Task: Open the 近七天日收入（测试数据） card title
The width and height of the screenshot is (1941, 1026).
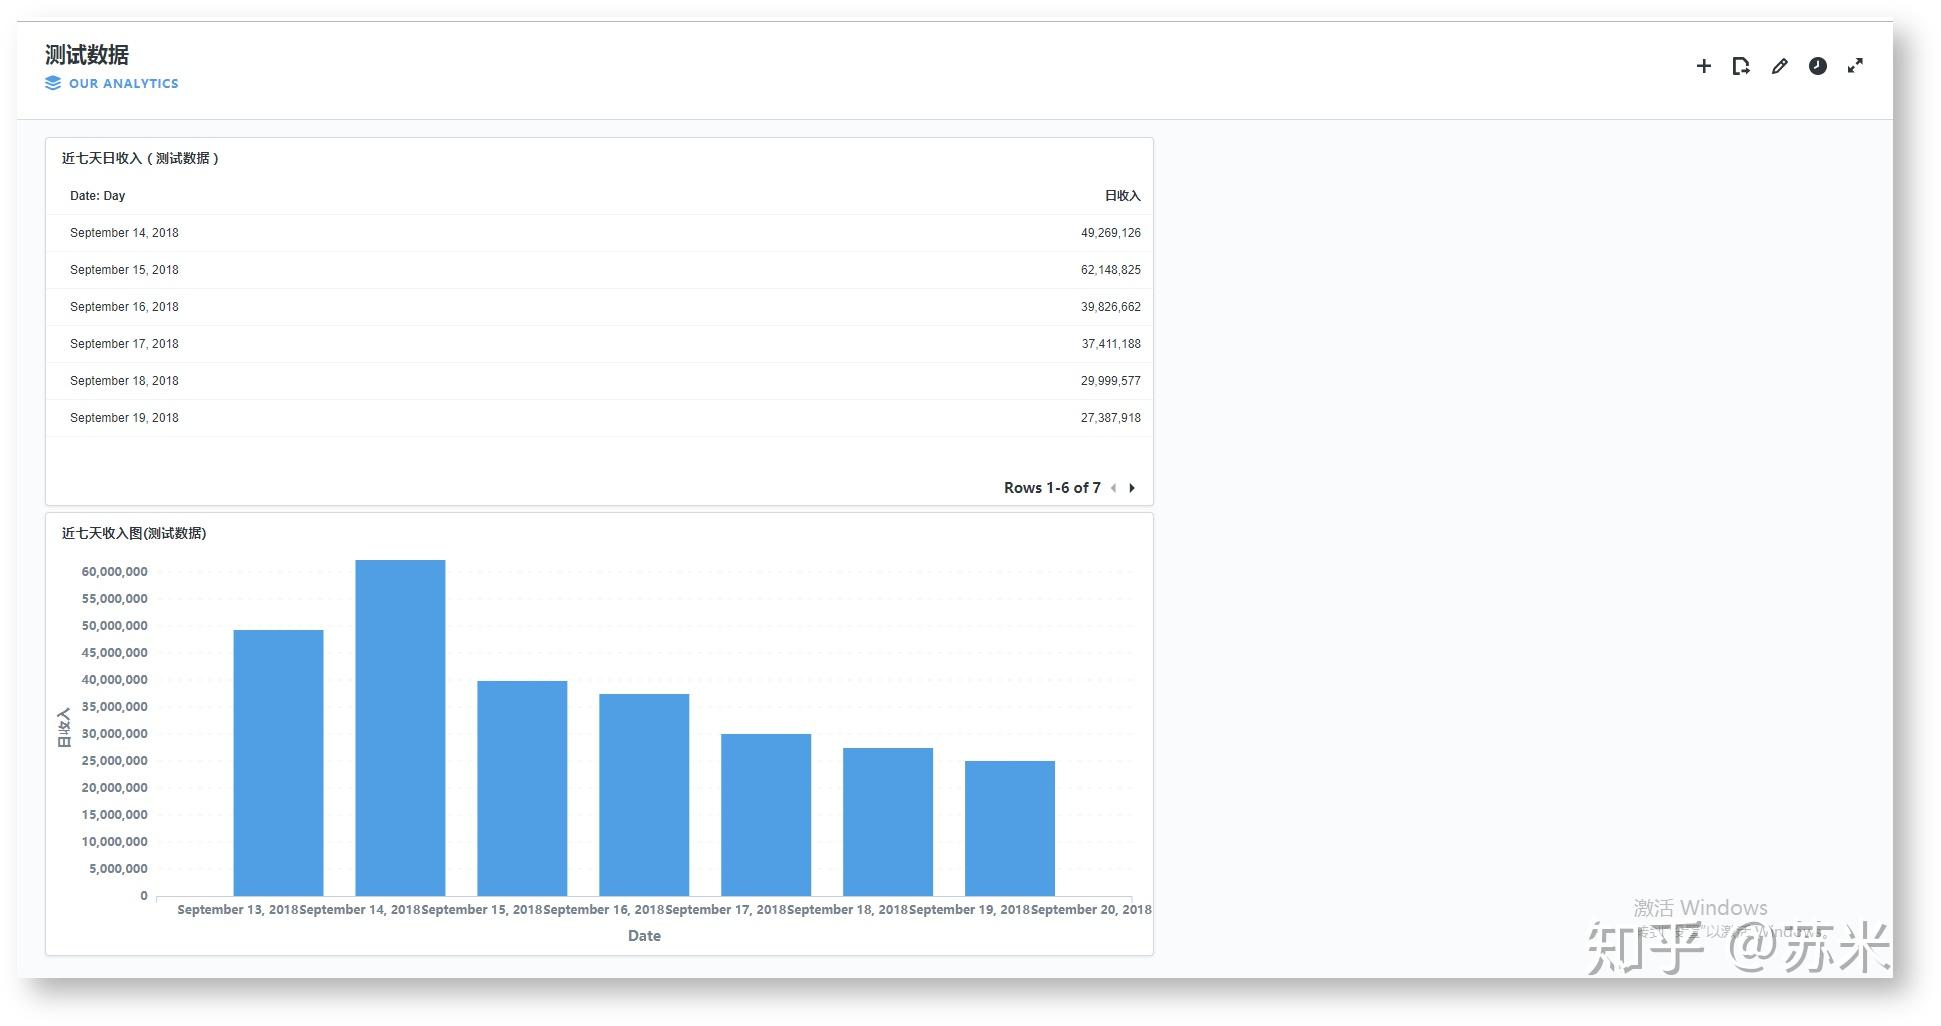Action: [140, 158]
